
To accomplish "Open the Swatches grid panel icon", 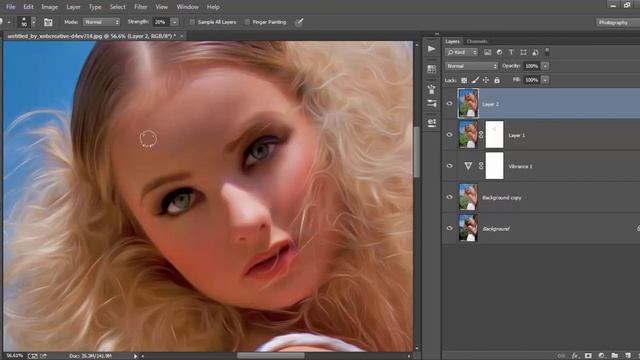I will coord(431,69).
